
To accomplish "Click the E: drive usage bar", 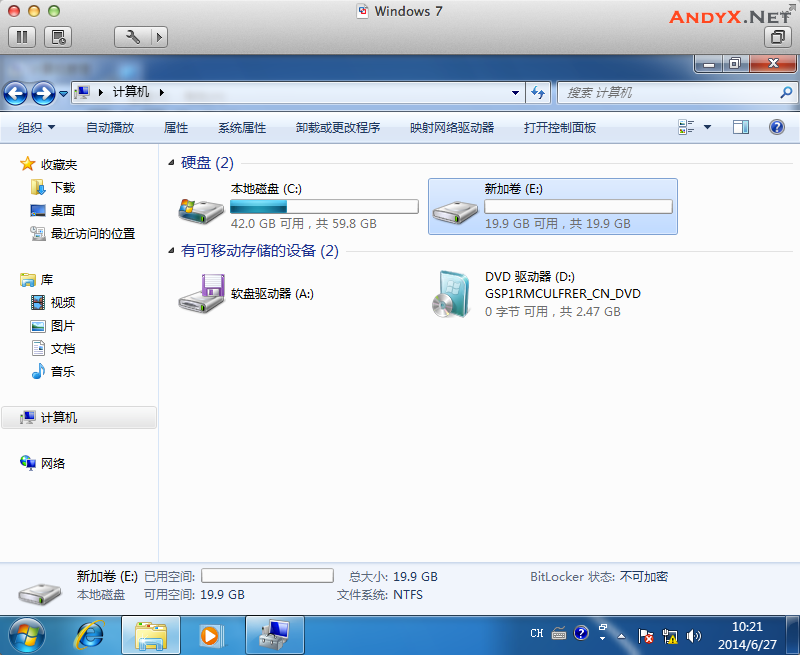I will tap(578, 207).
